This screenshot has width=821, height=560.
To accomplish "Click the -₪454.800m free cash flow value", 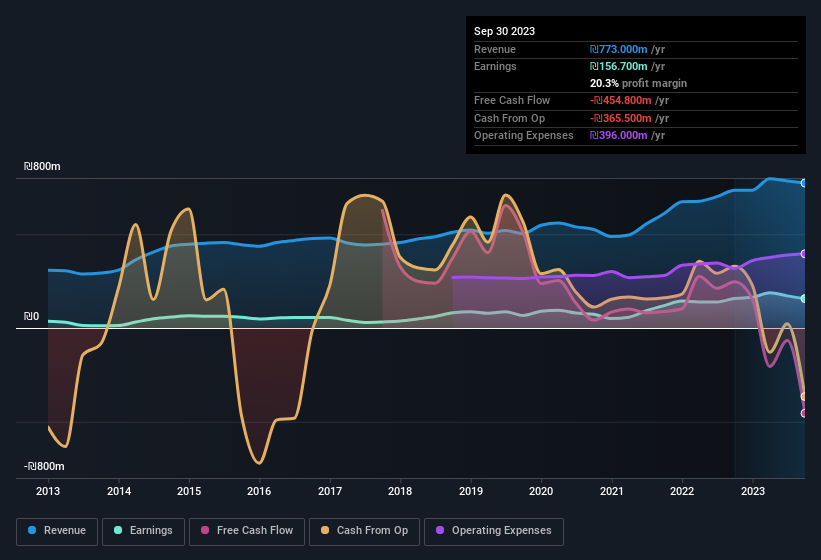I will tap(620, 100).
